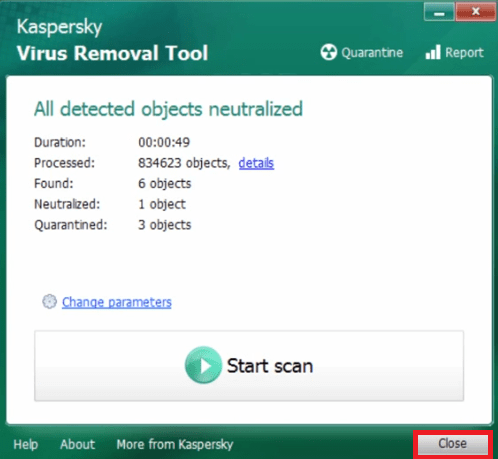The height and width of the screenshot is (459, 498).
Task: Minimize the Kaspersky window
Action: (x=439, y=12)
